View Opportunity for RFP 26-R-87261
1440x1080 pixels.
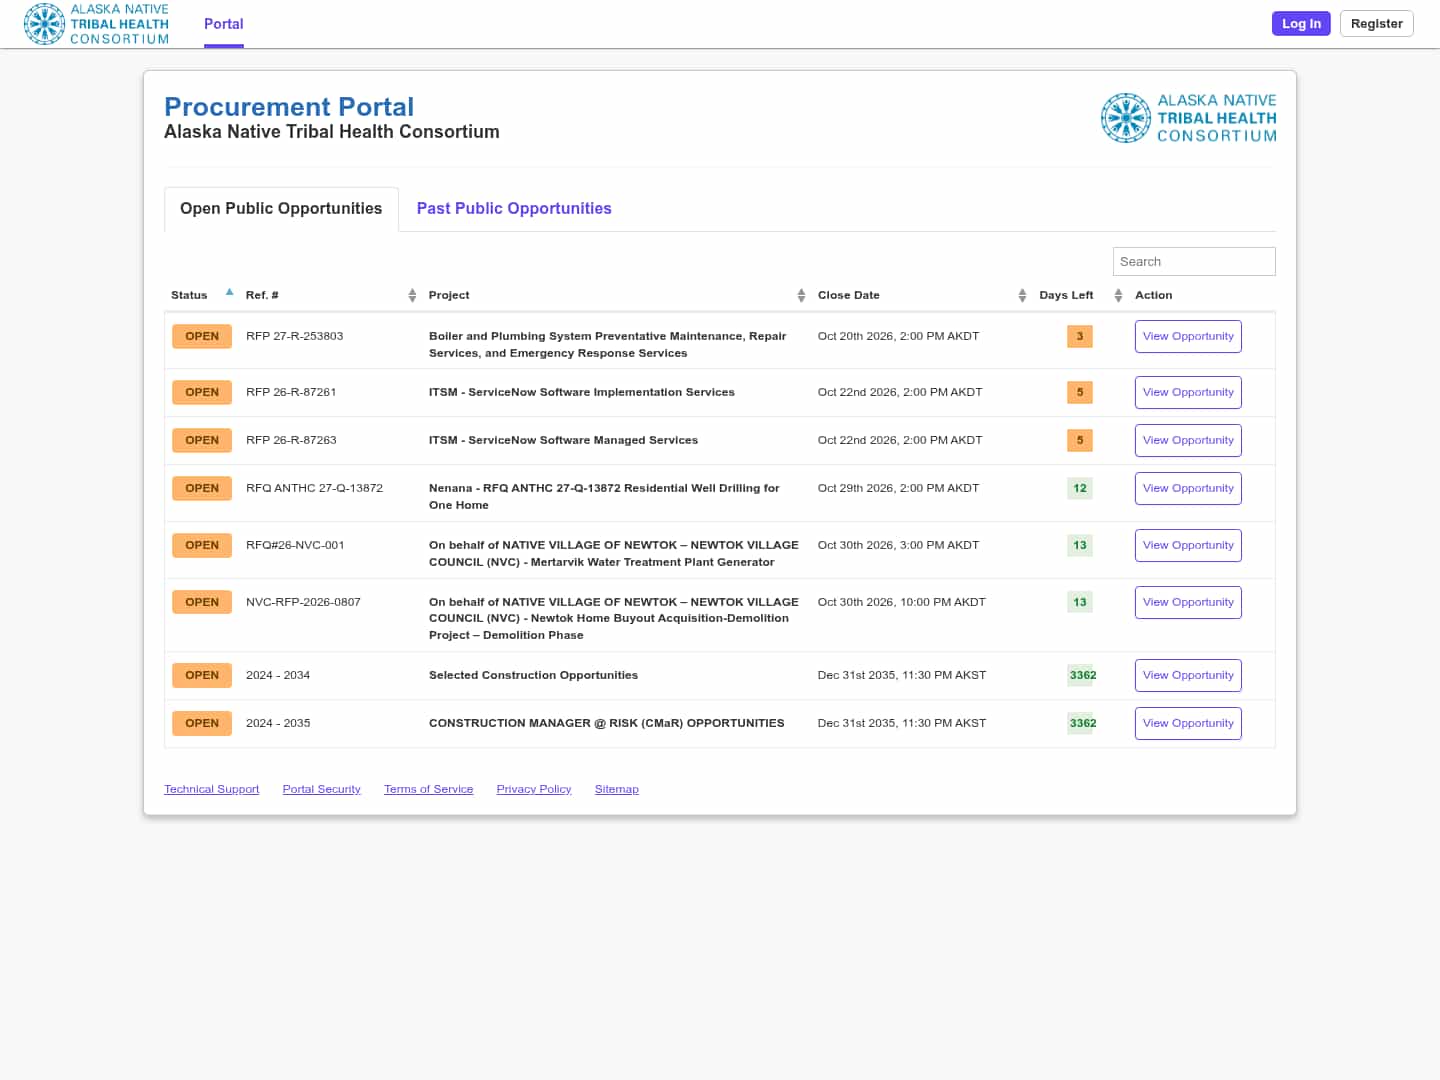pyautogui.click(x=1188, y=392)
